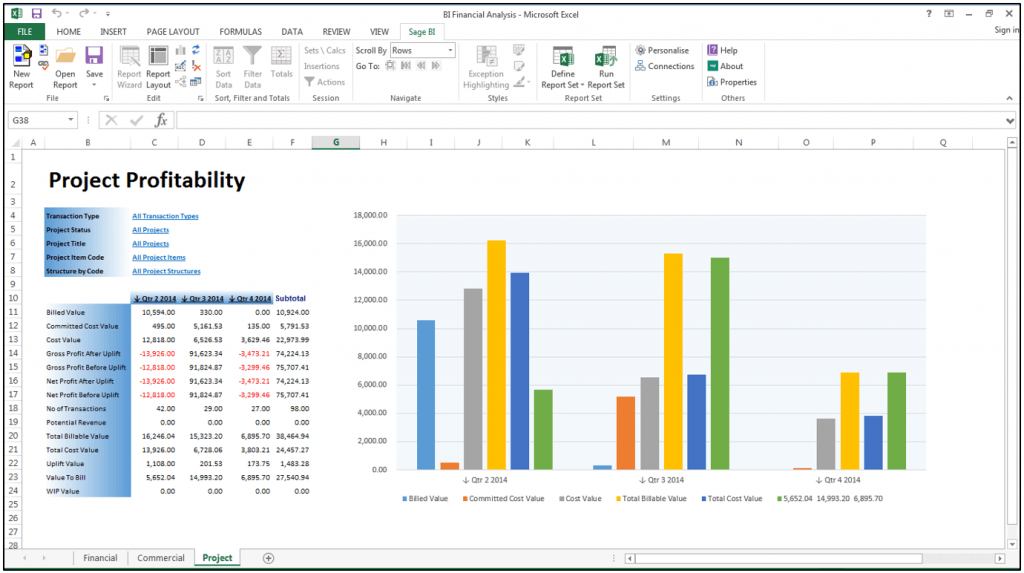Viewport: 1024px width, 573px height.
Task: Open customize quick access toolbar dropdown
Action: tap(108, 14)
